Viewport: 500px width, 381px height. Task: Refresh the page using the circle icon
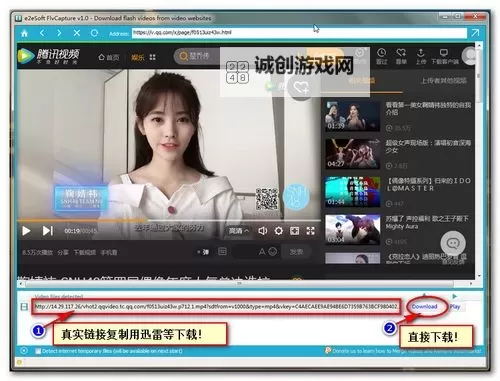point(94,33)
